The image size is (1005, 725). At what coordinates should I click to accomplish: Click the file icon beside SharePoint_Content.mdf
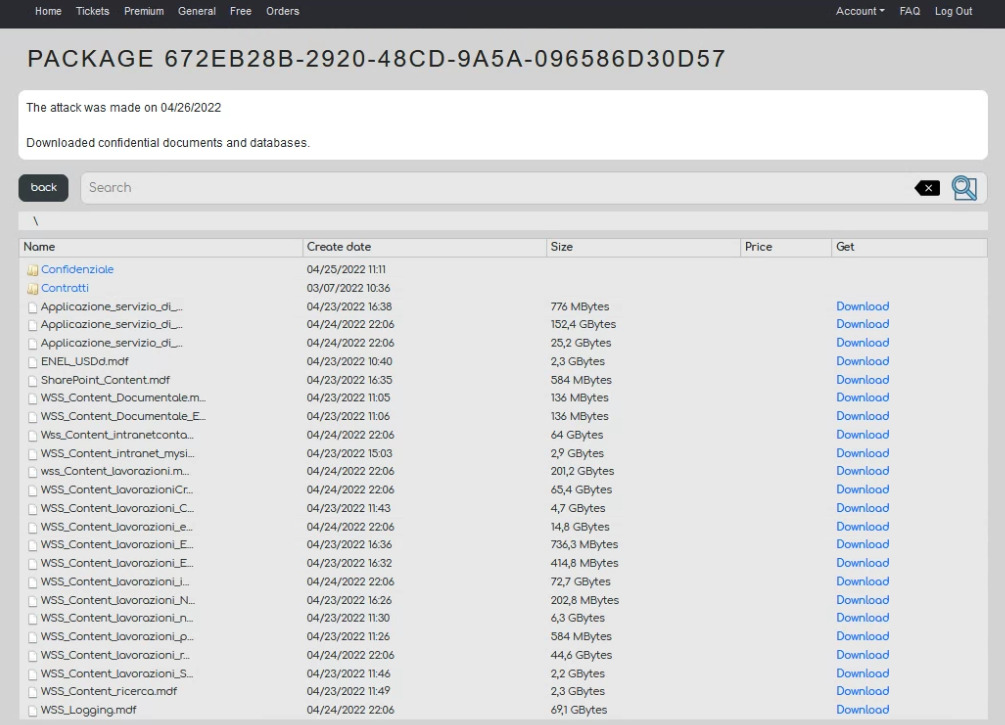(x=32, y=381)
